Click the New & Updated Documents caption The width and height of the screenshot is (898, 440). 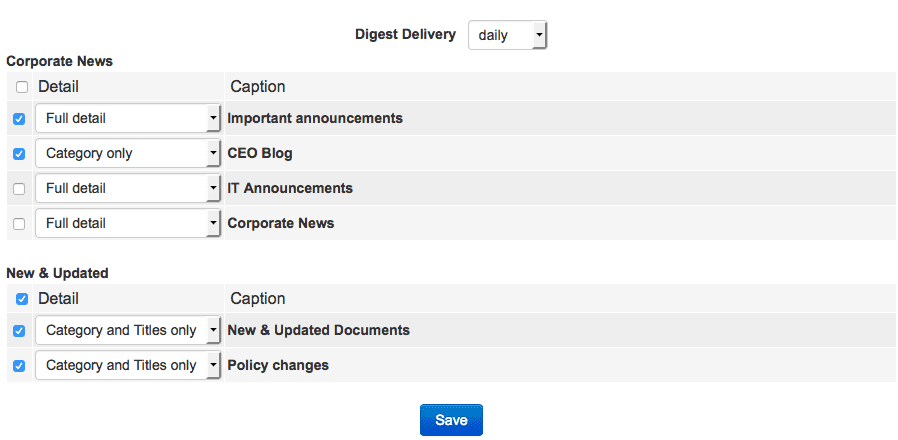[318, 330]
